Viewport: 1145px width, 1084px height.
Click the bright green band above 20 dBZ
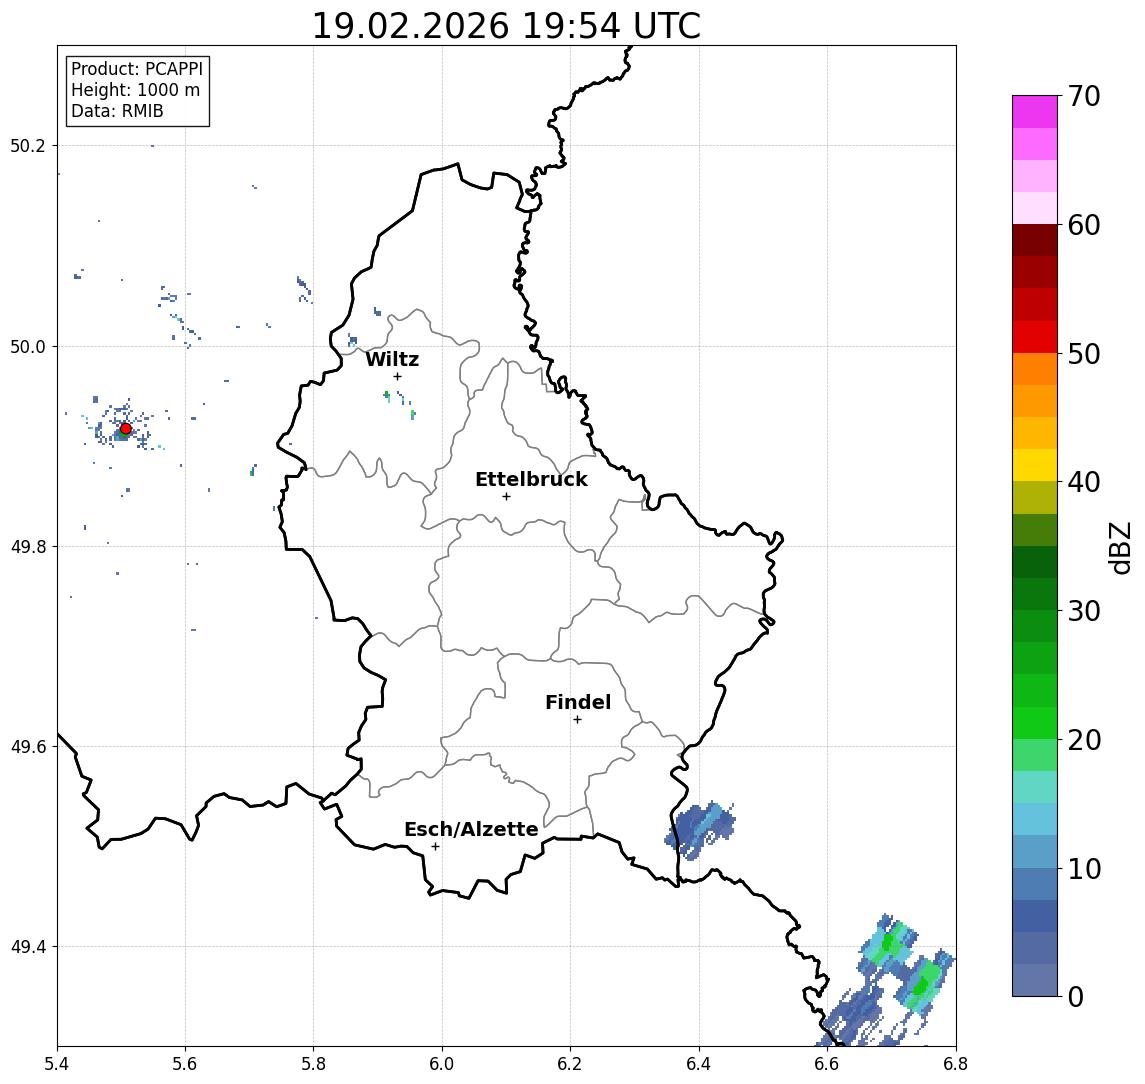point(1035,722)
